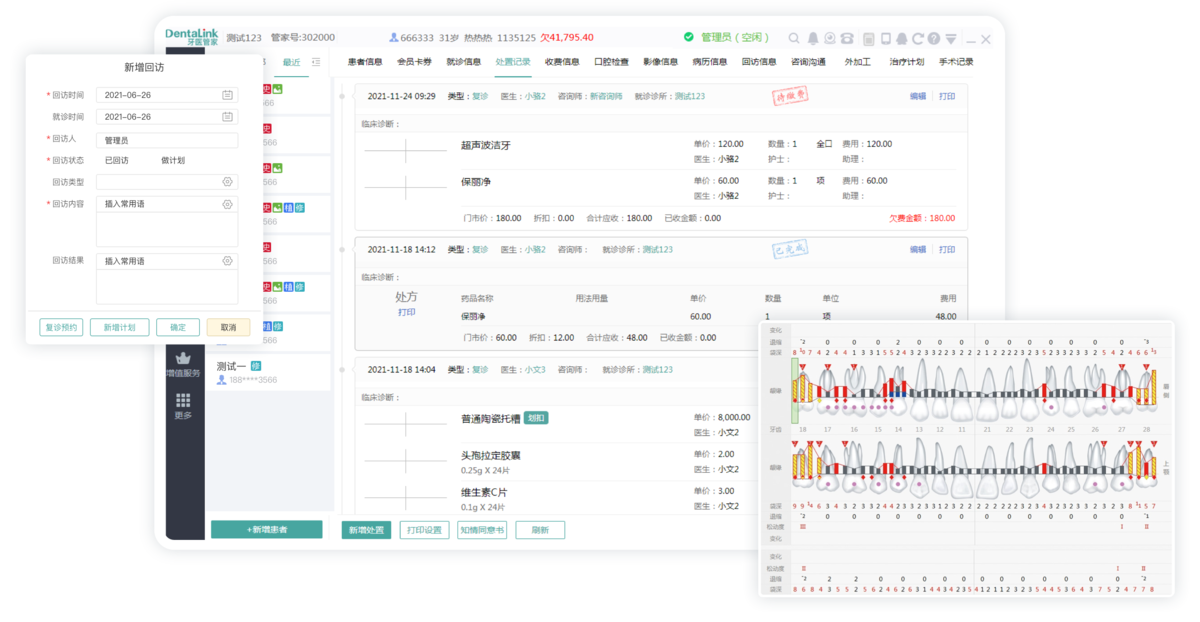
Task: Click 编辑 link on 2021-11-18 14:12 record
Action: pos(917,249)
